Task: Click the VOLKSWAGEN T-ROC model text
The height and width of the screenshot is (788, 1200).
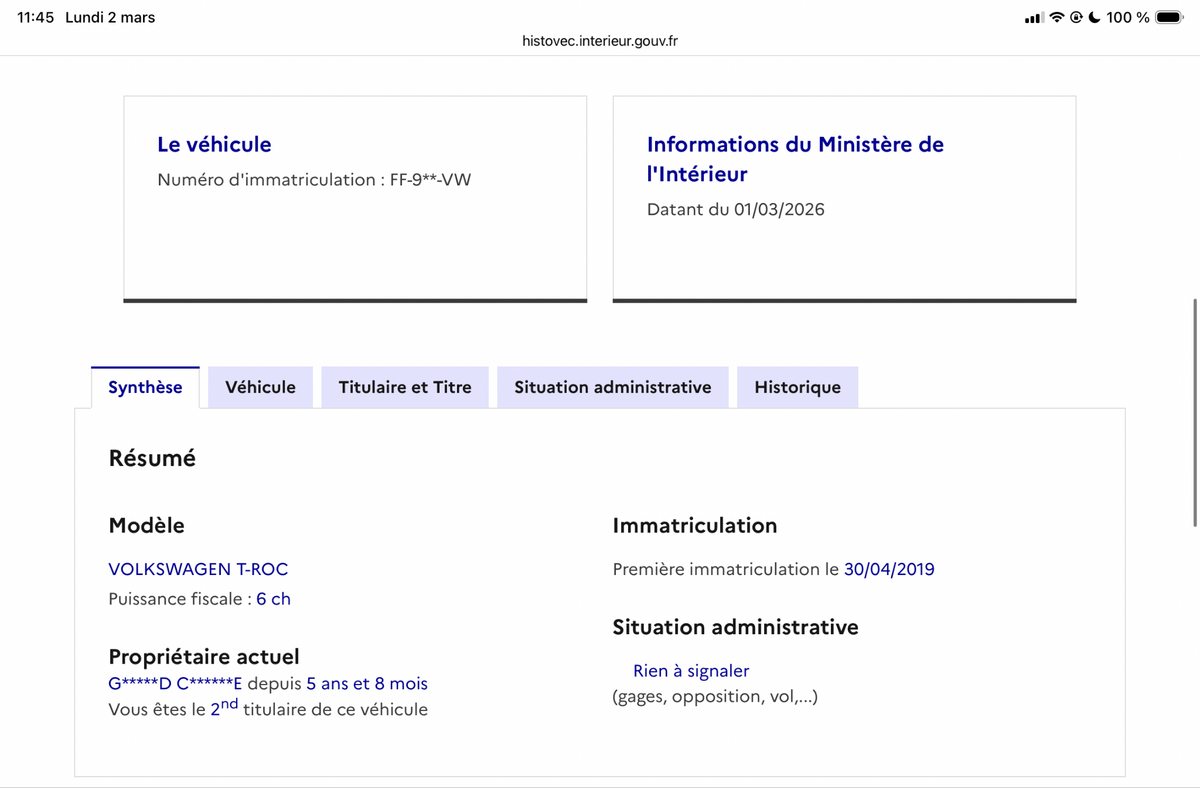Action: tap(198, 569)
